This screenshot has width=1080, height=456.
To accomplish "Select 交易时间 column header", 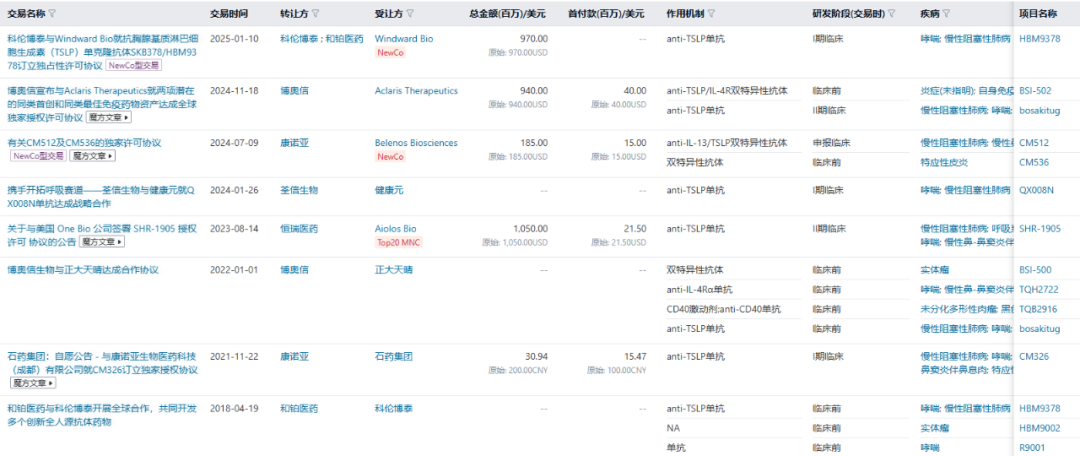I will pos(229,13).
